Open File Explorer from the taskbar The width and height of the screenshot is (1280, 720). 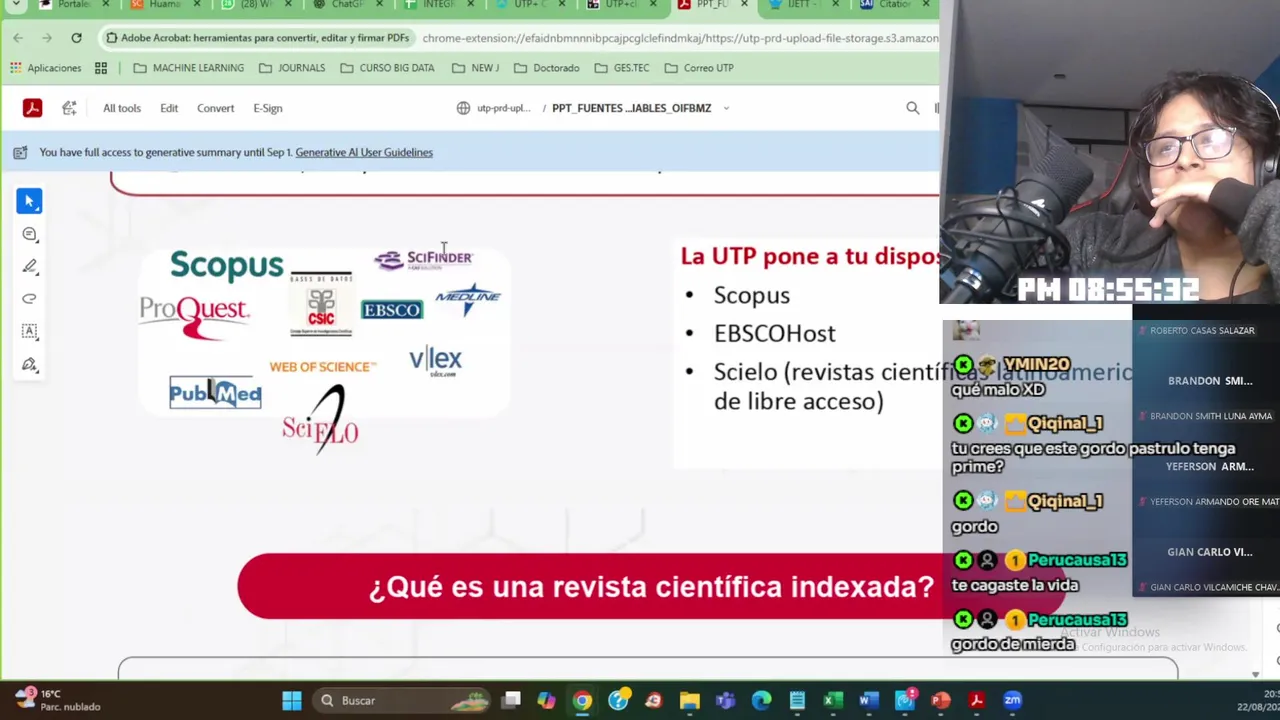point(690,701)
